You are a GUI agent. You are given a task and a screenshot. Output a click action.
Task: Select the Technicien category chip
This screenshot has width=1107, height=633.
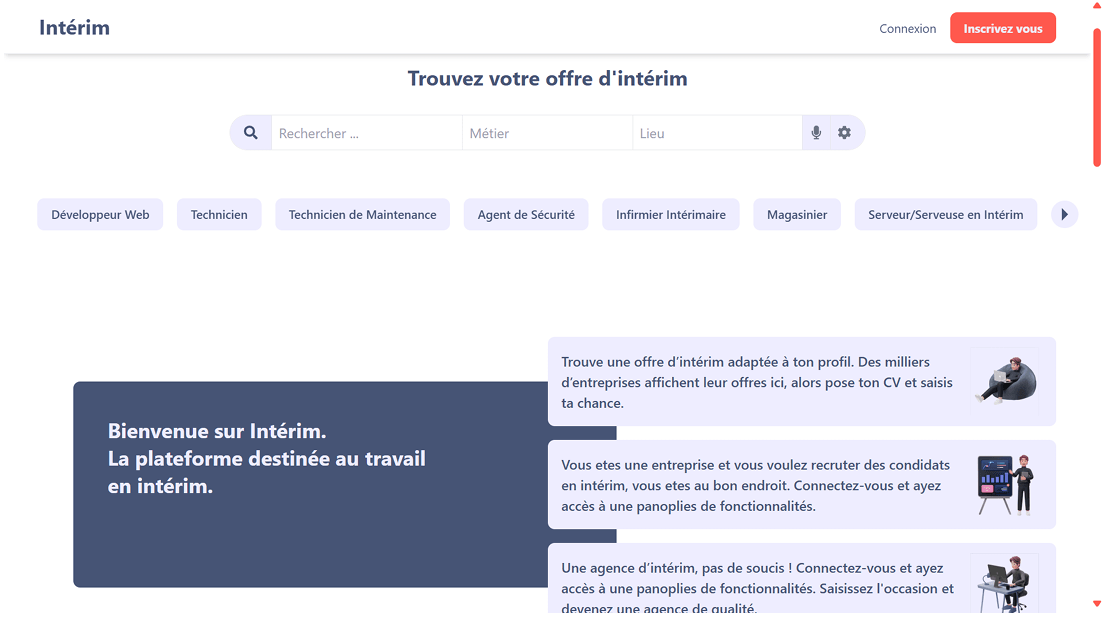pos(219,215)
